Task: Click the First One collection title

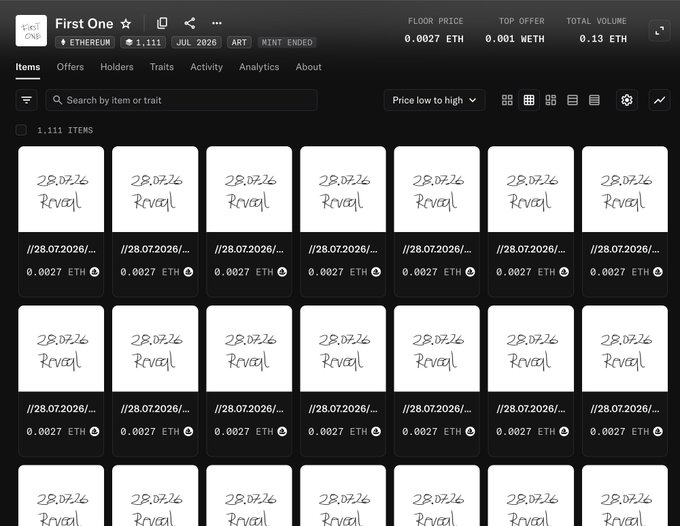Action: pyautogui.click(x=84, y=23)
